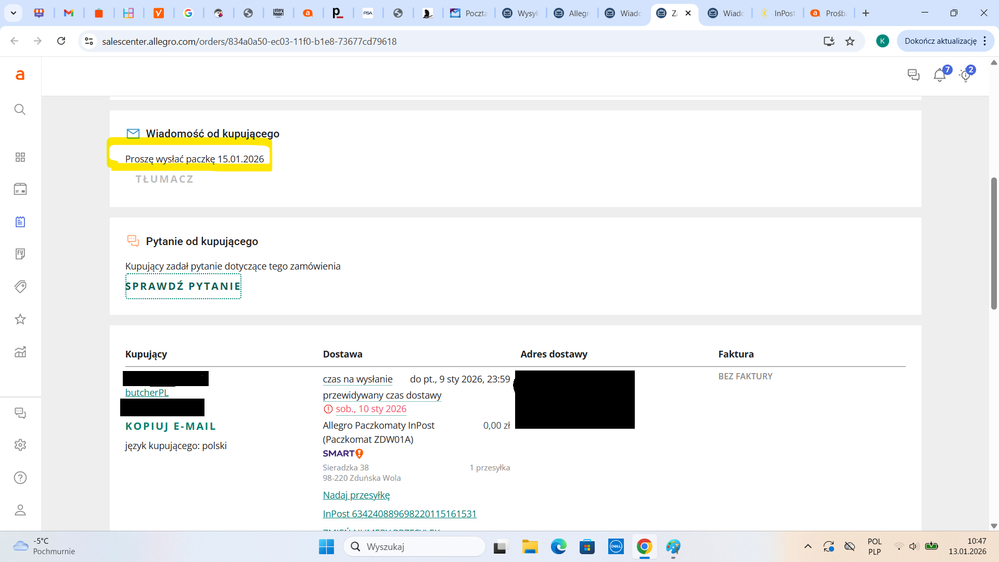Click the Allegro logo in the sidebar

[20, 75]
